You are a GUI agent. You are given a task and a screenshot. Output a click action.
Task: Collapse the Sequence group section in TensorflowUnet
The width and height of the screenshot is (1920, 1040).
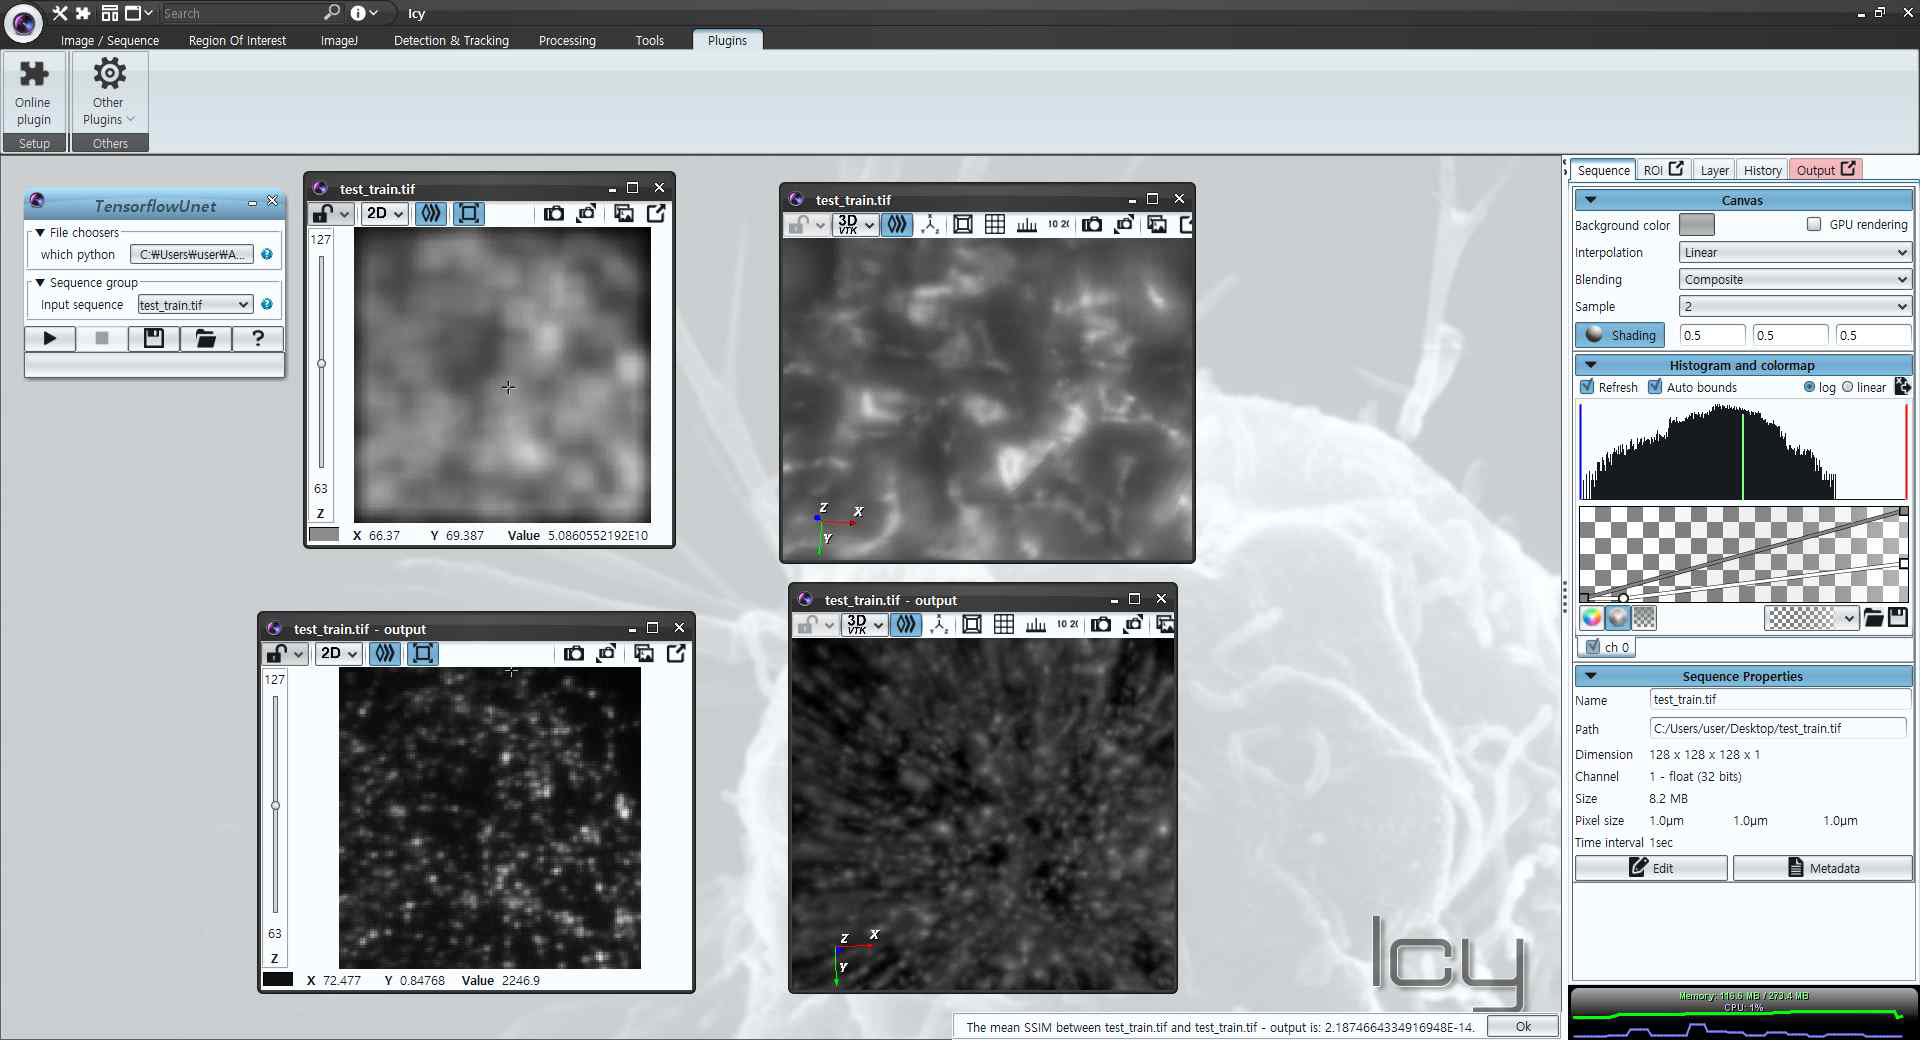pos(40,283)
